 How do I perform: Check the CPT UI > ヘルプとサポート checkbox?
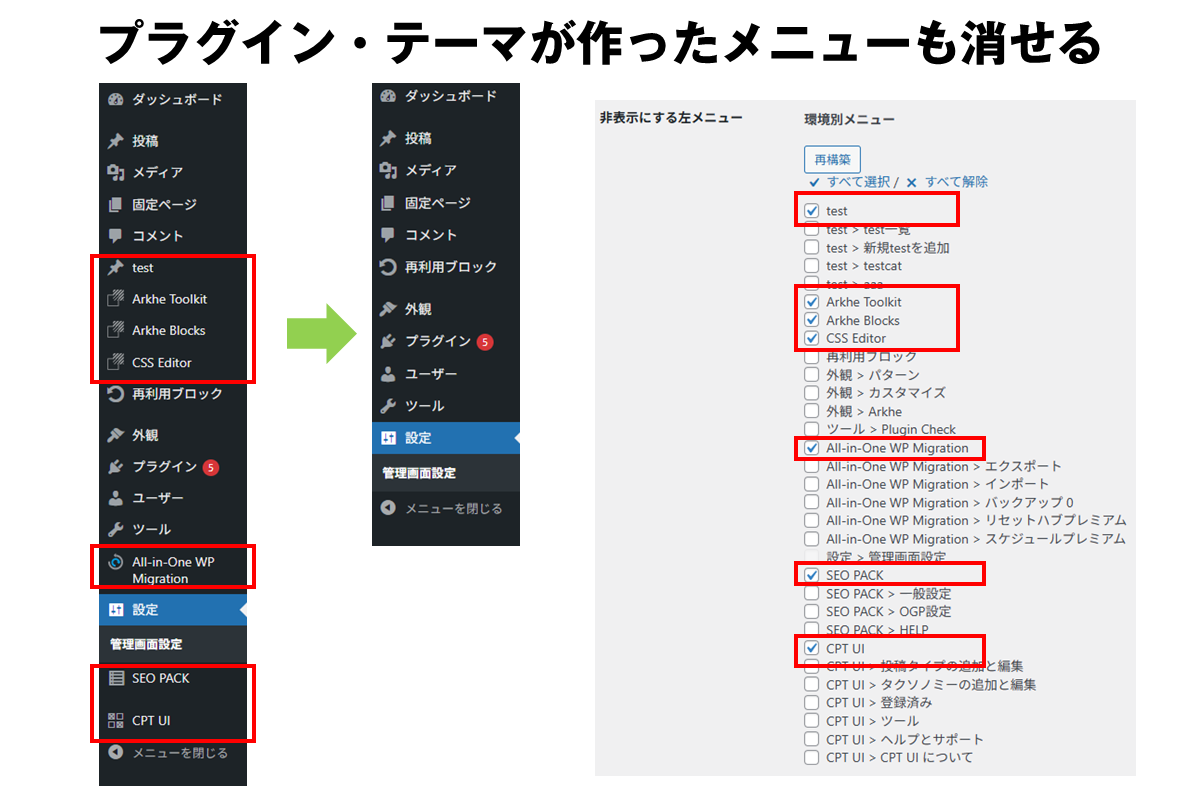click(x=812, y=739)
